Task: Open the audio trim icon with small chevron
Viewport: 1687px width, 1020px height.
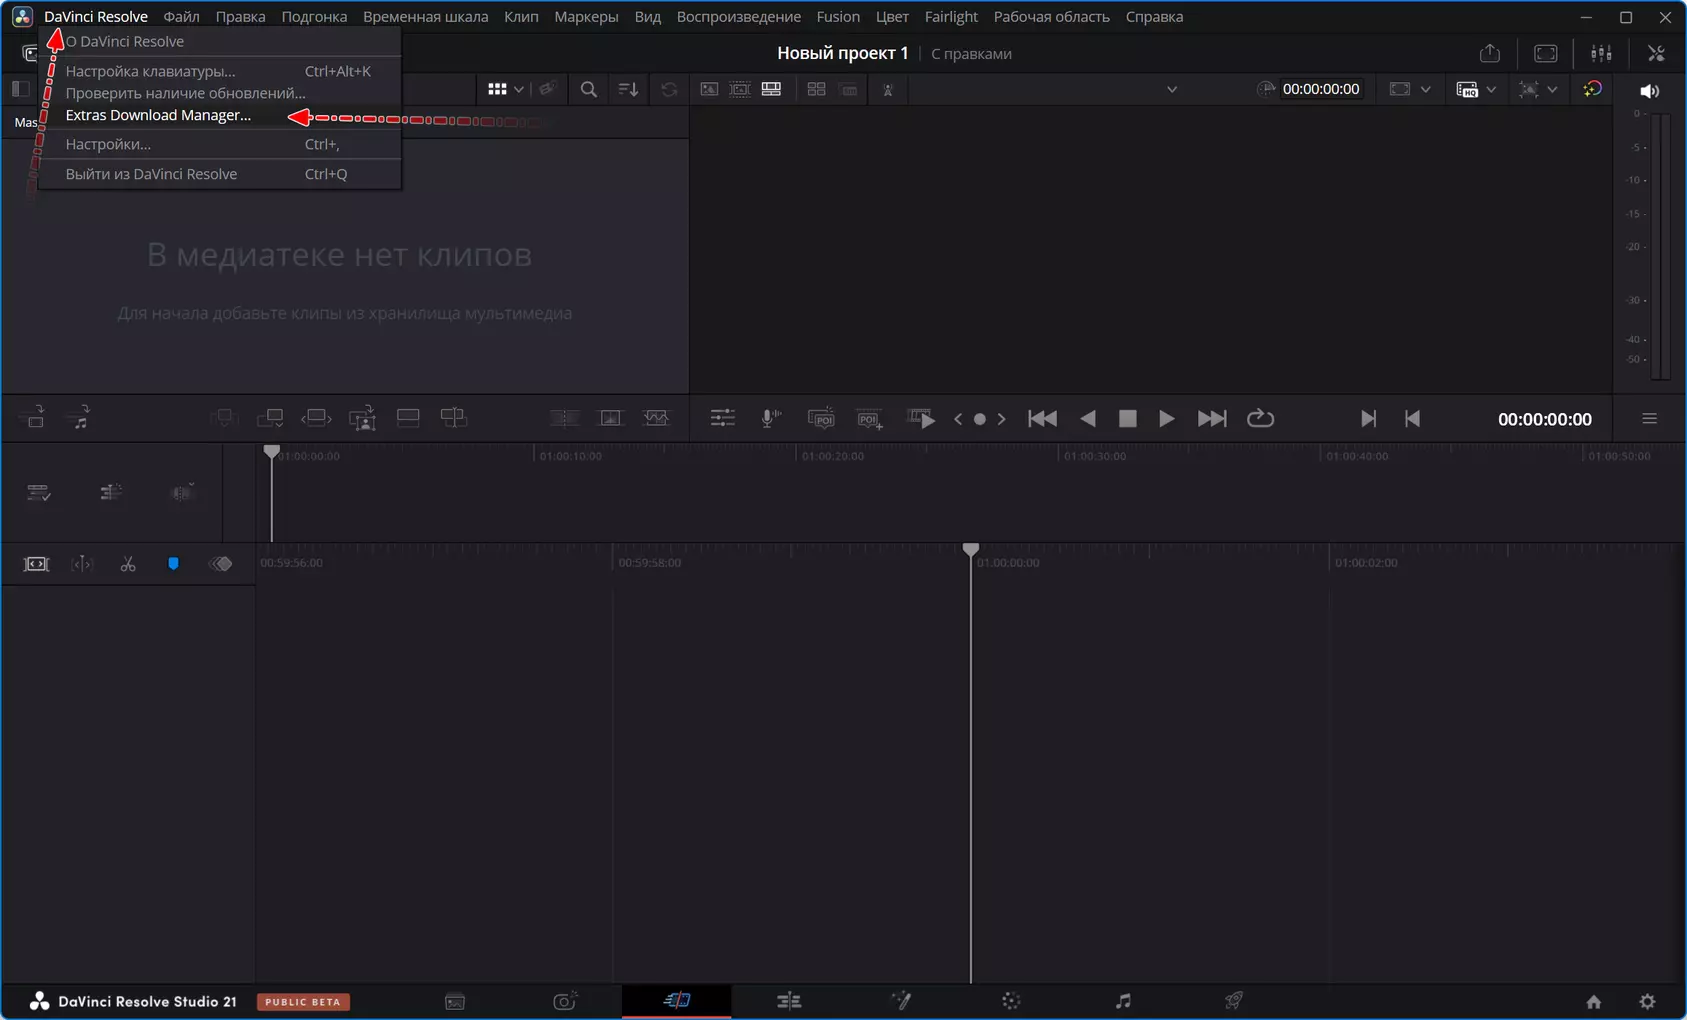Action: tap(182, 492)
